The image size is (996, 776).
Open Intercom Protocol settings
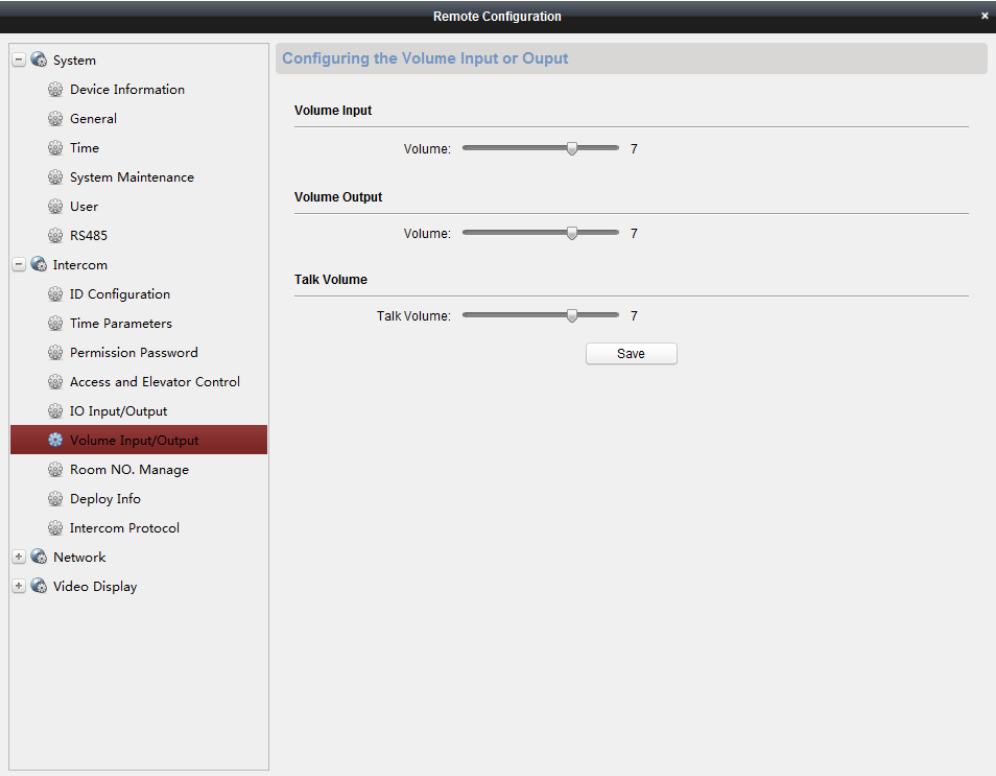point(124,528)
